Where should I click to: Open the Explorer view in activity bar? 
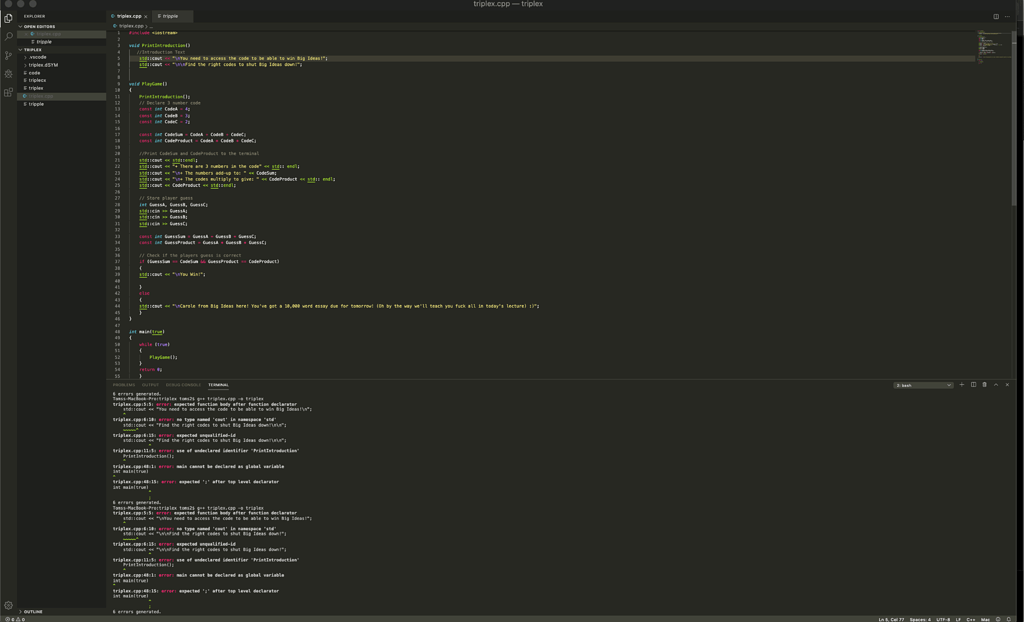coord(8,18)
